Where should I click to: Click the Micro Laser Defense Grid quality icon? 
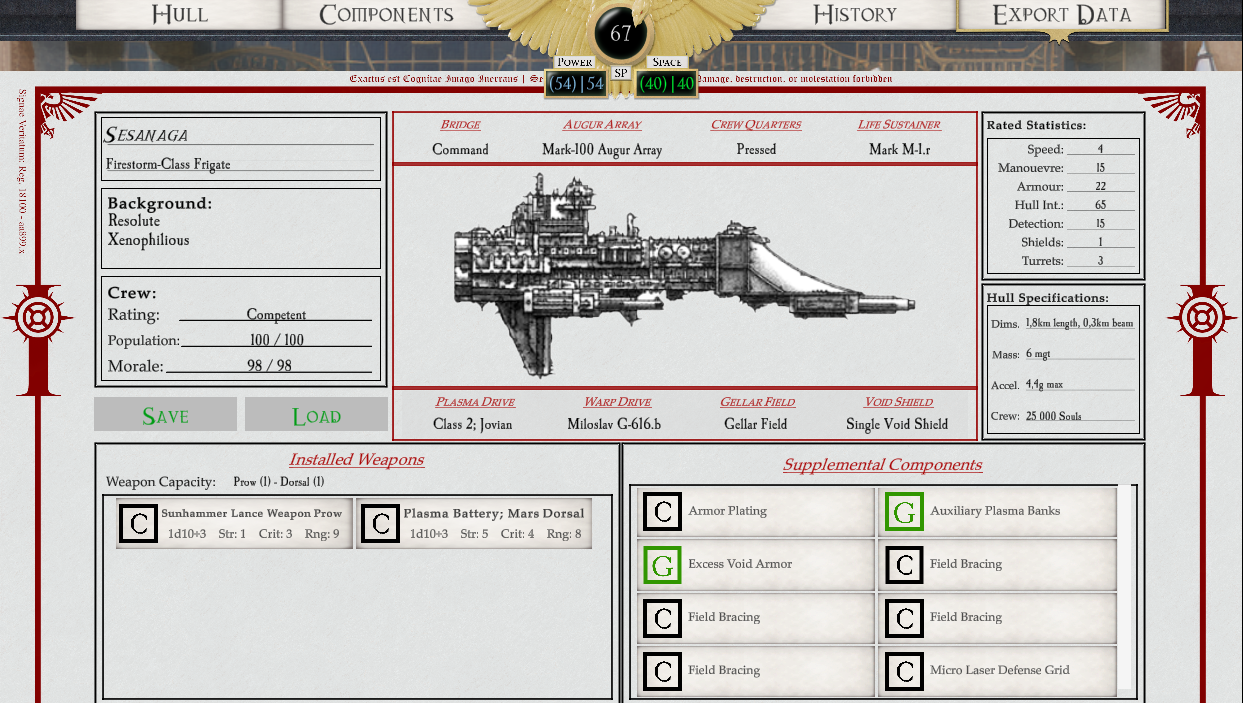(x=904, y=670)
